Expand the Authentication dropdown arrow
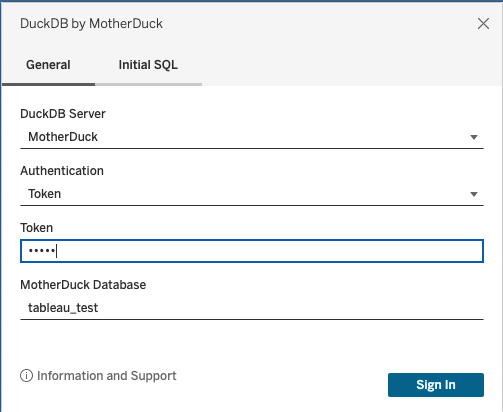The image size is (503, 412). pos(474,194)
